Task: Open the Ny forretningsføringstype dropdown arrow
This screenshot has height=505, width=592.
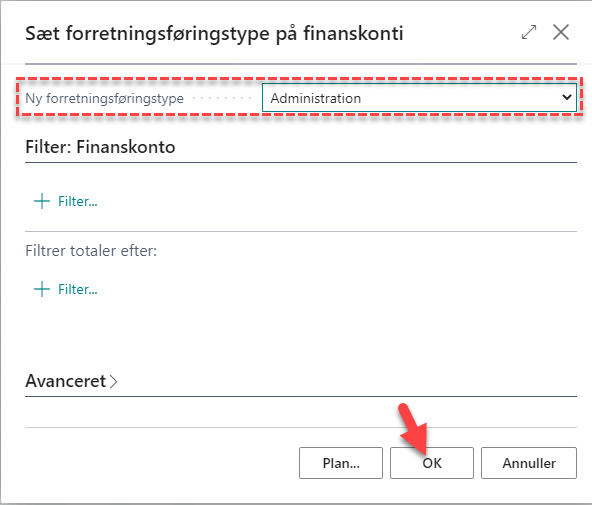Action: (x=566, y=98)
